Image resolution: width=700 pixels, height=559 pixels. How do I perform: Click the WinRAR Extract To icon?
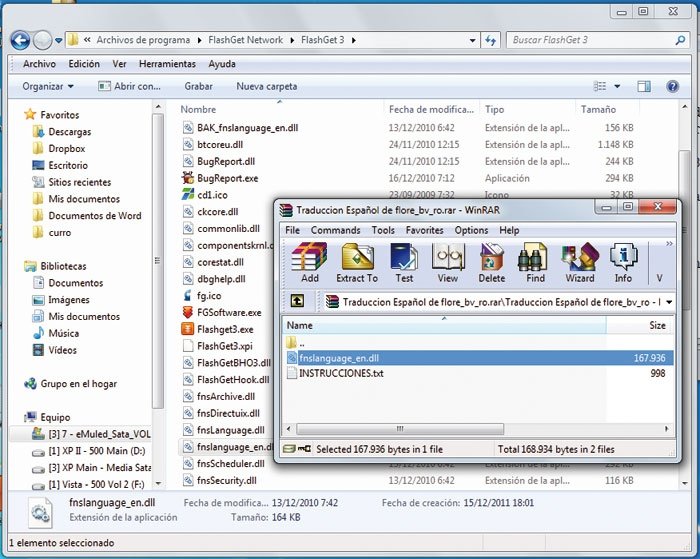(357, 262)
